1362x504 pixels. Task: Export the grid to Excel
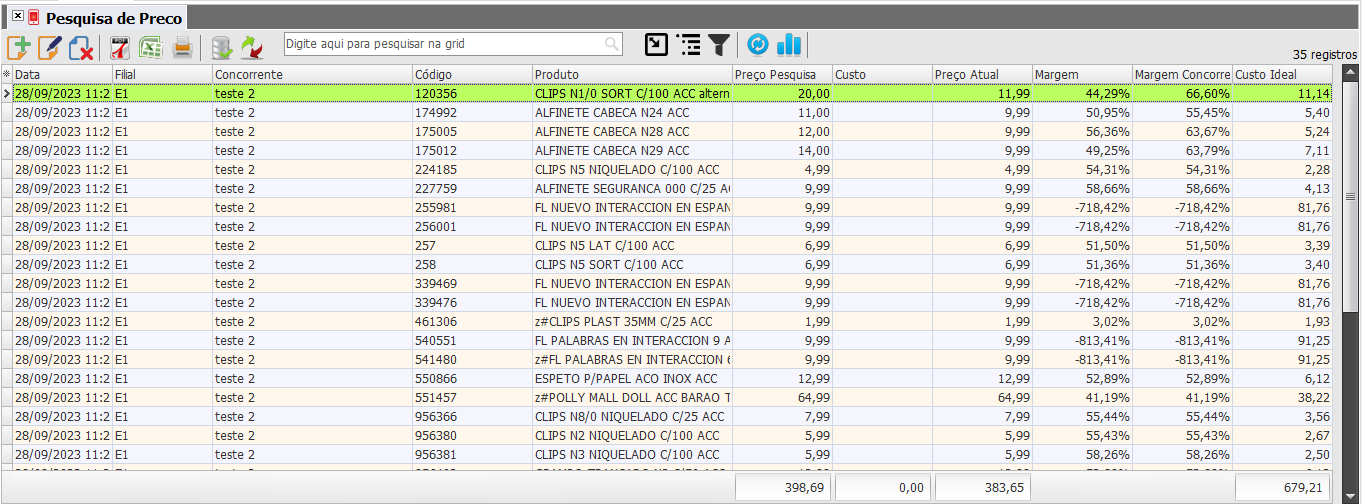pos(151,46)
